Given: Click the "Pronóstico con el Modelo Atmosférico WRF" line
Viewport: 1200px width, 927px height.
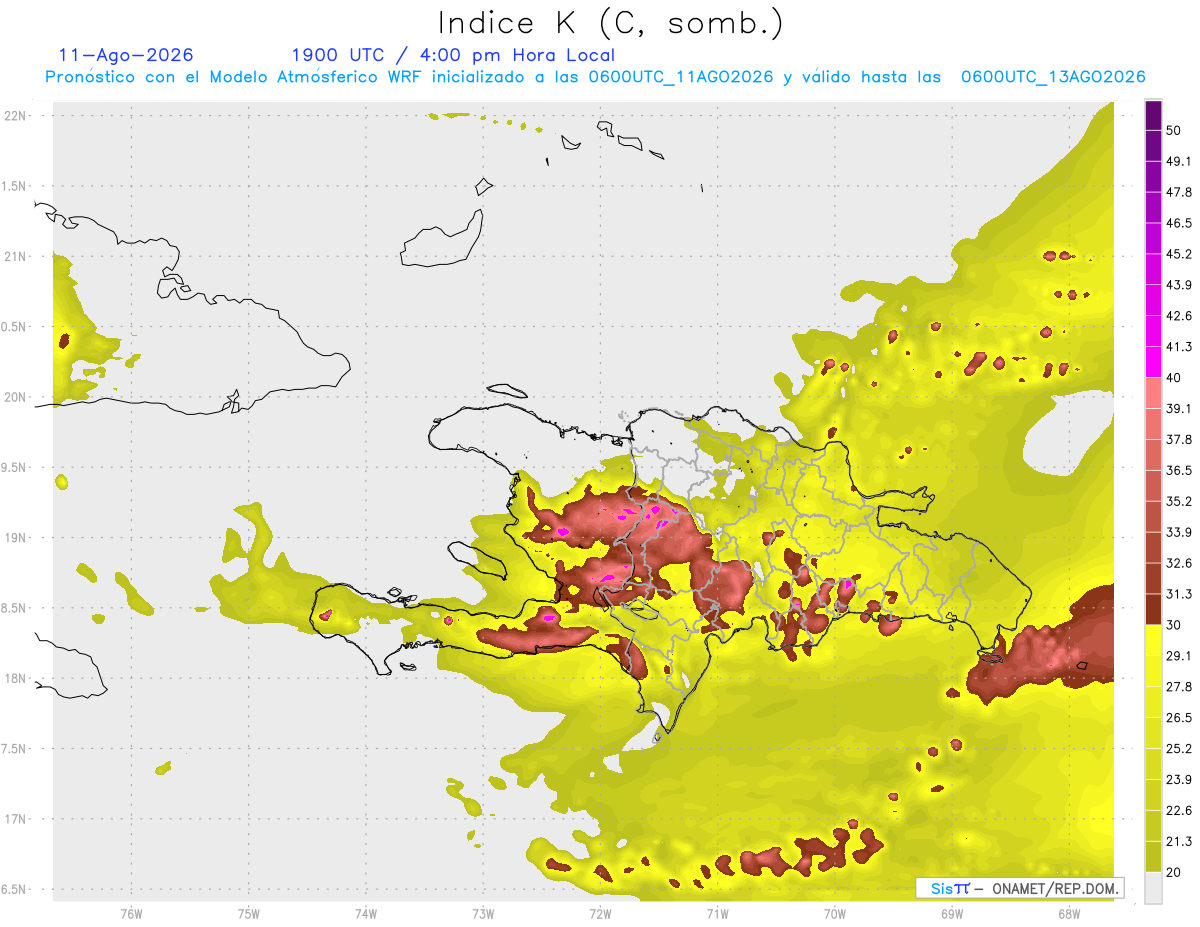Looking at the screenshot, I should pos(595,77).
